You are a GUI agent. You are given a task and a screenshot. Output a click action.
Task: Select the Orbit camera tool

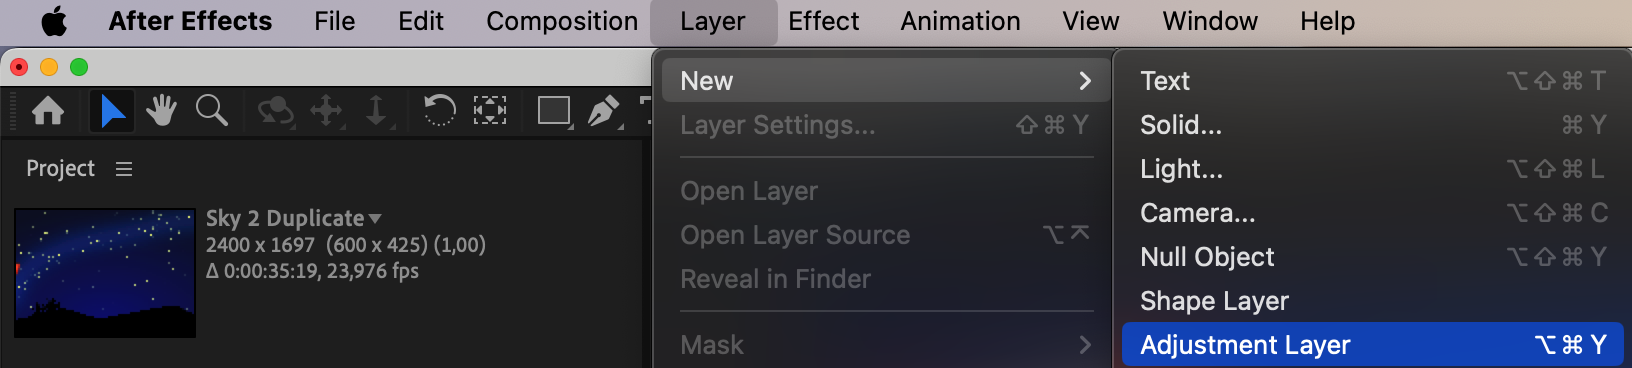(x=275, y=111)
